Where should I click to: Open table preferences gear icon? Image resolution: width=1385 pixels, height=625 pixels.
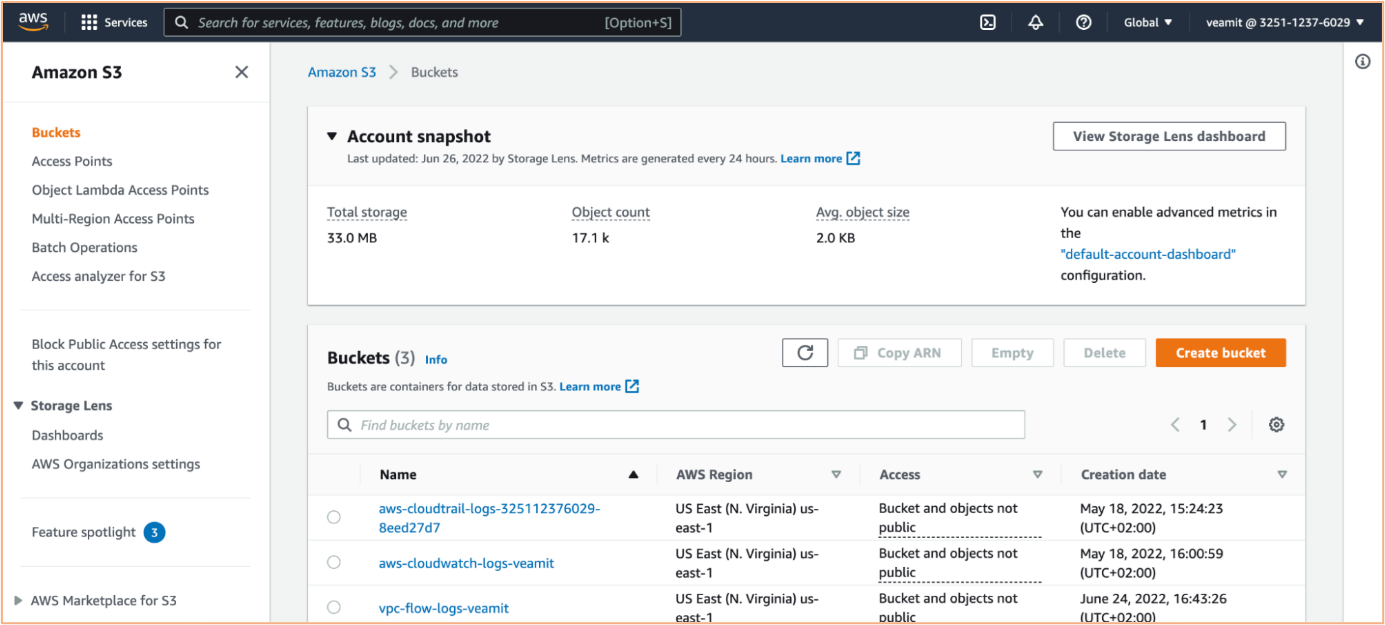point(1276,425)
